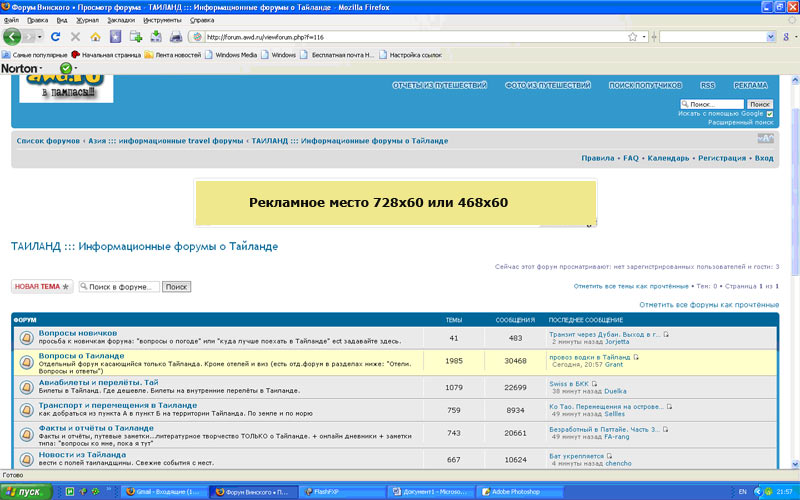Go to the Home page icon

pyautogui.click(x=95, y=37)
